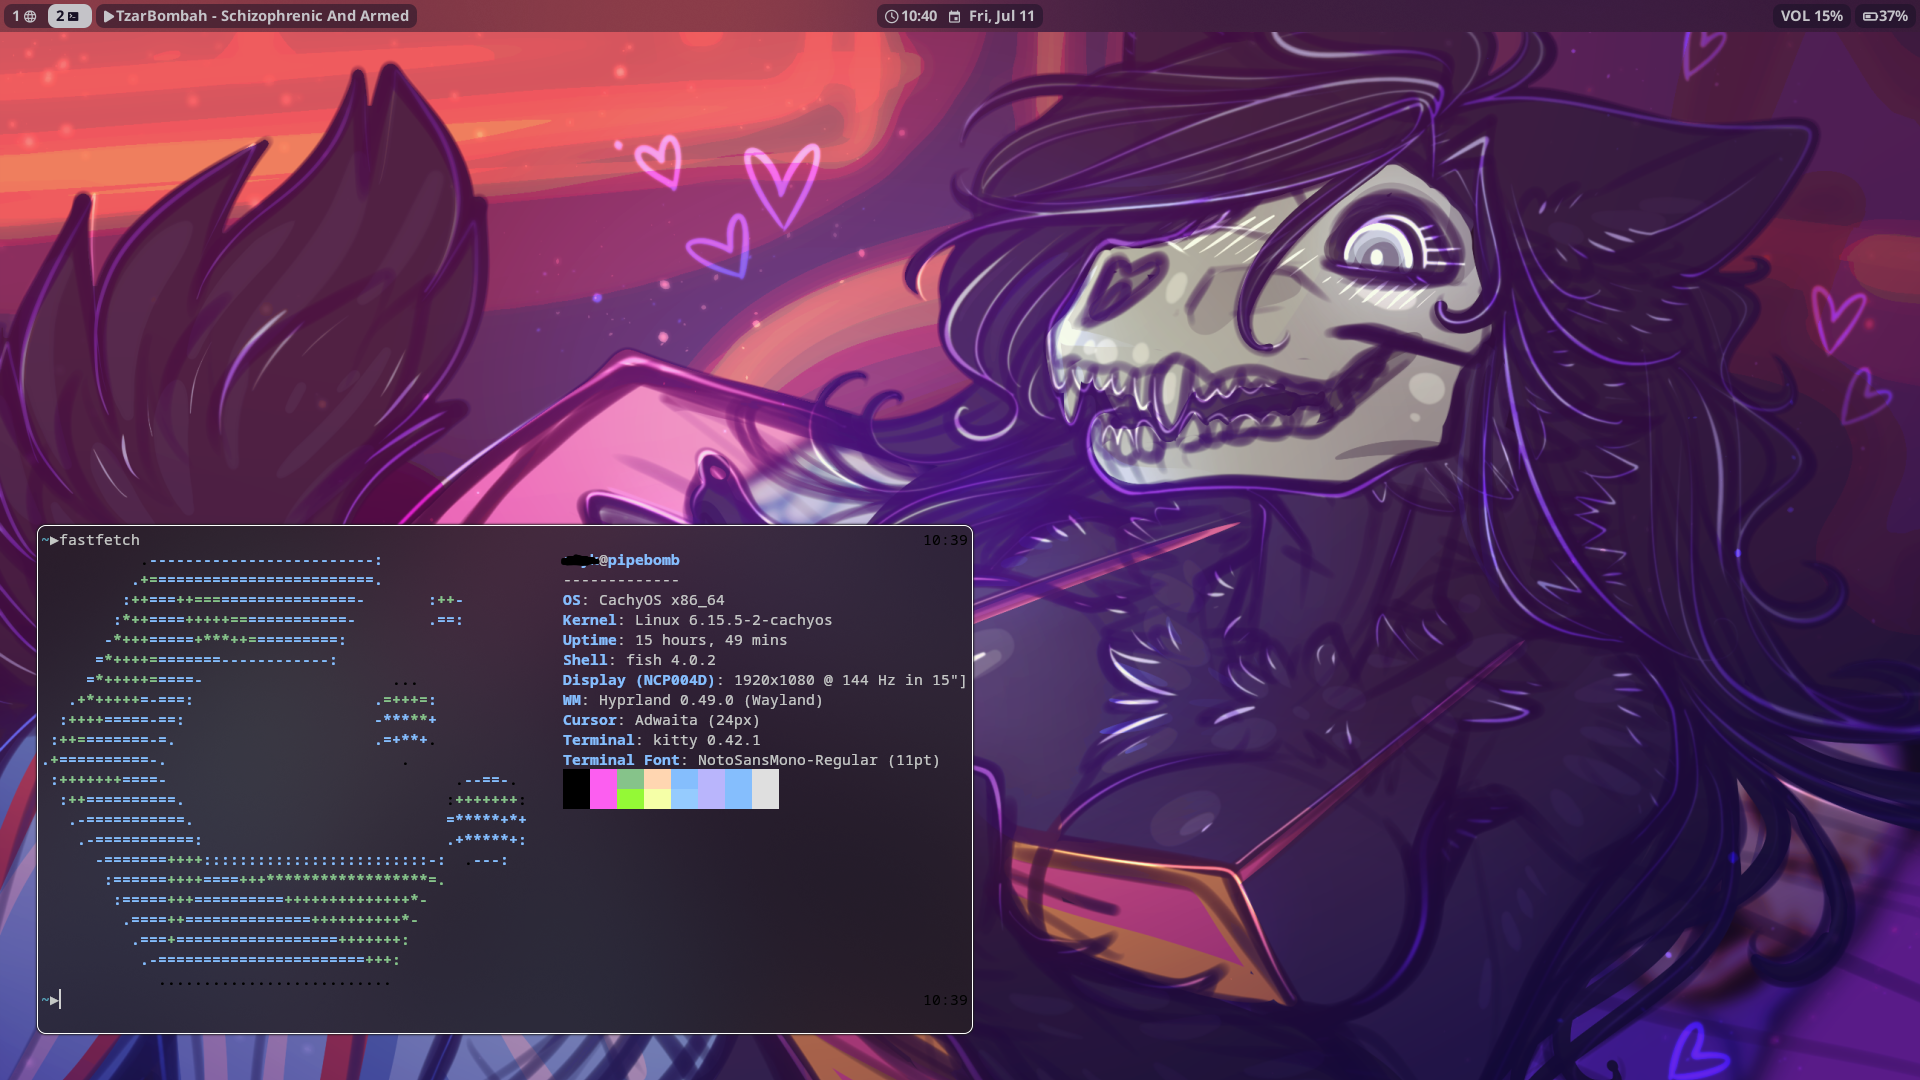The width and height of the screenshot is (1920, 1080).
Task: Click the CachyOS ASCII logo in terminal
Action: pyautogui.click(x=285, y=771)
